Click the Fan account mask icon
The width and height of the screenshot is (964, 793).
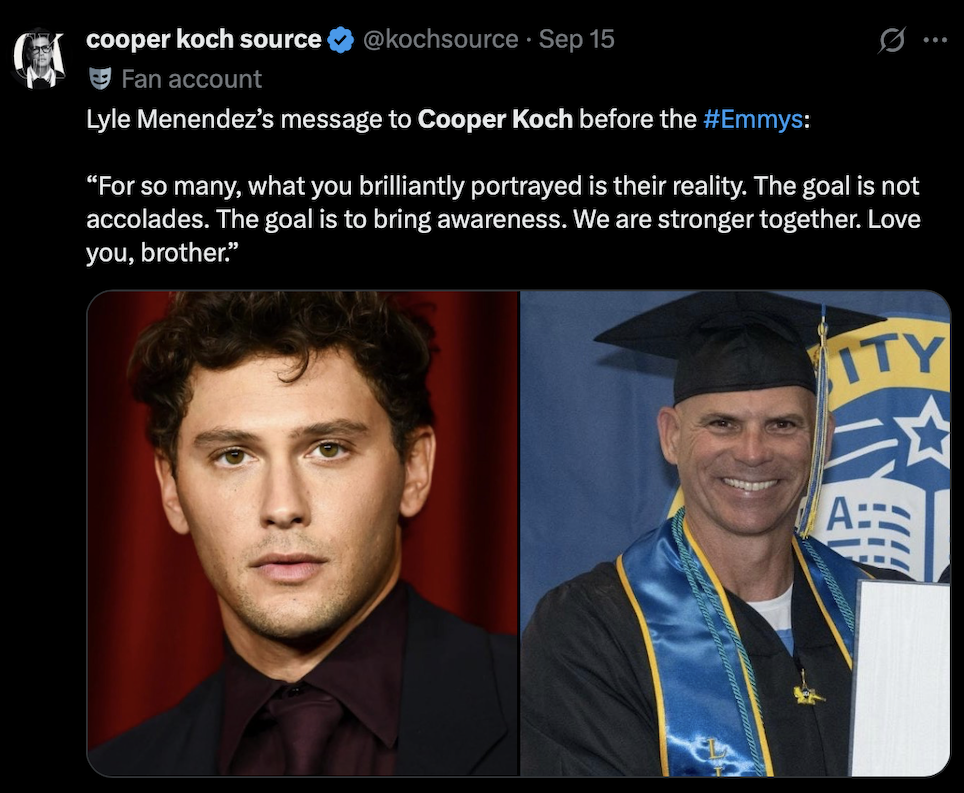point(99,78)
